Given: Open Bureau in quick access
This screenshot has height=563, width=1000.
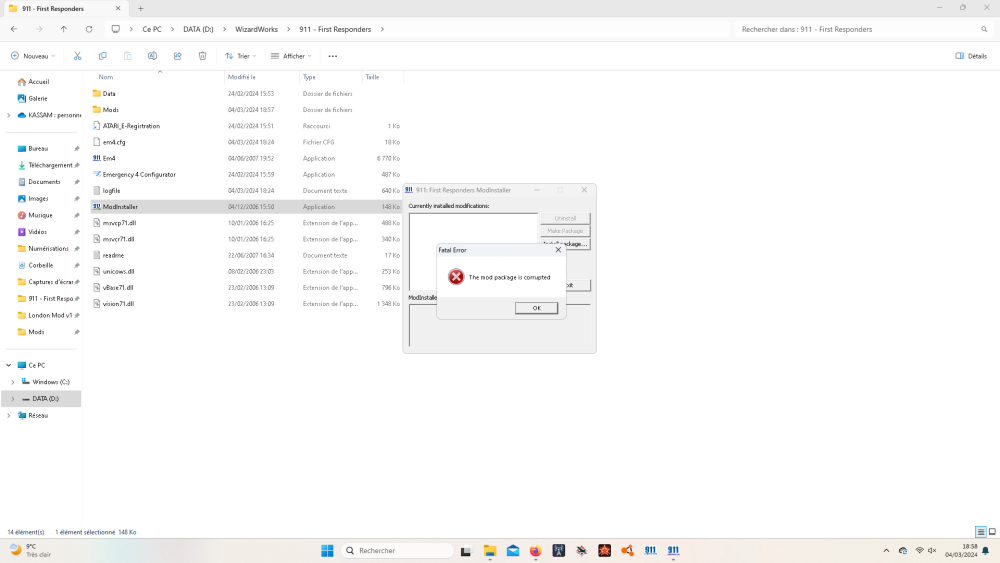Looking at the screenshot, I should [38, 149].
